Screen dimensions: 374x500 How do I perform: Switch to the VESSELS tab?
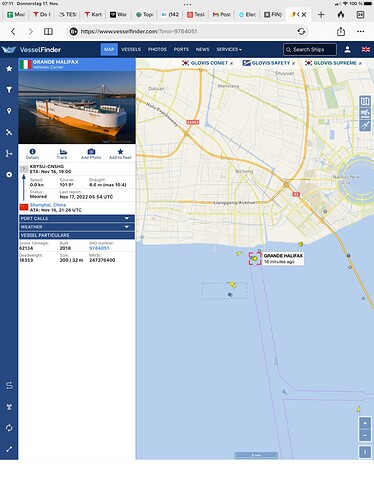pyautogui.click(x=131, y=49)
